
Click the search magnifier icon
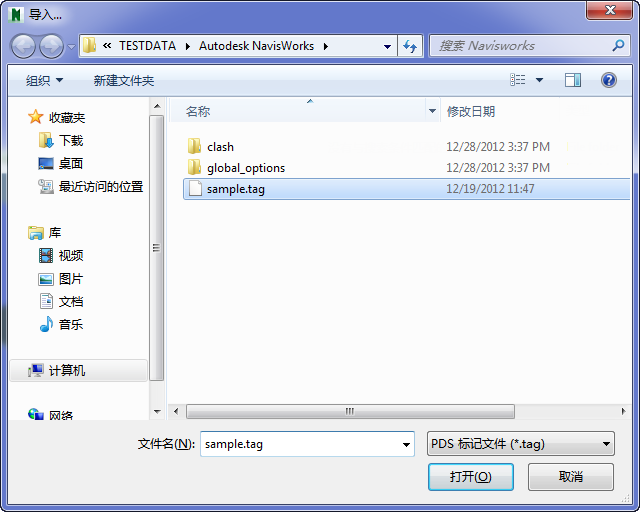[618, 45]
